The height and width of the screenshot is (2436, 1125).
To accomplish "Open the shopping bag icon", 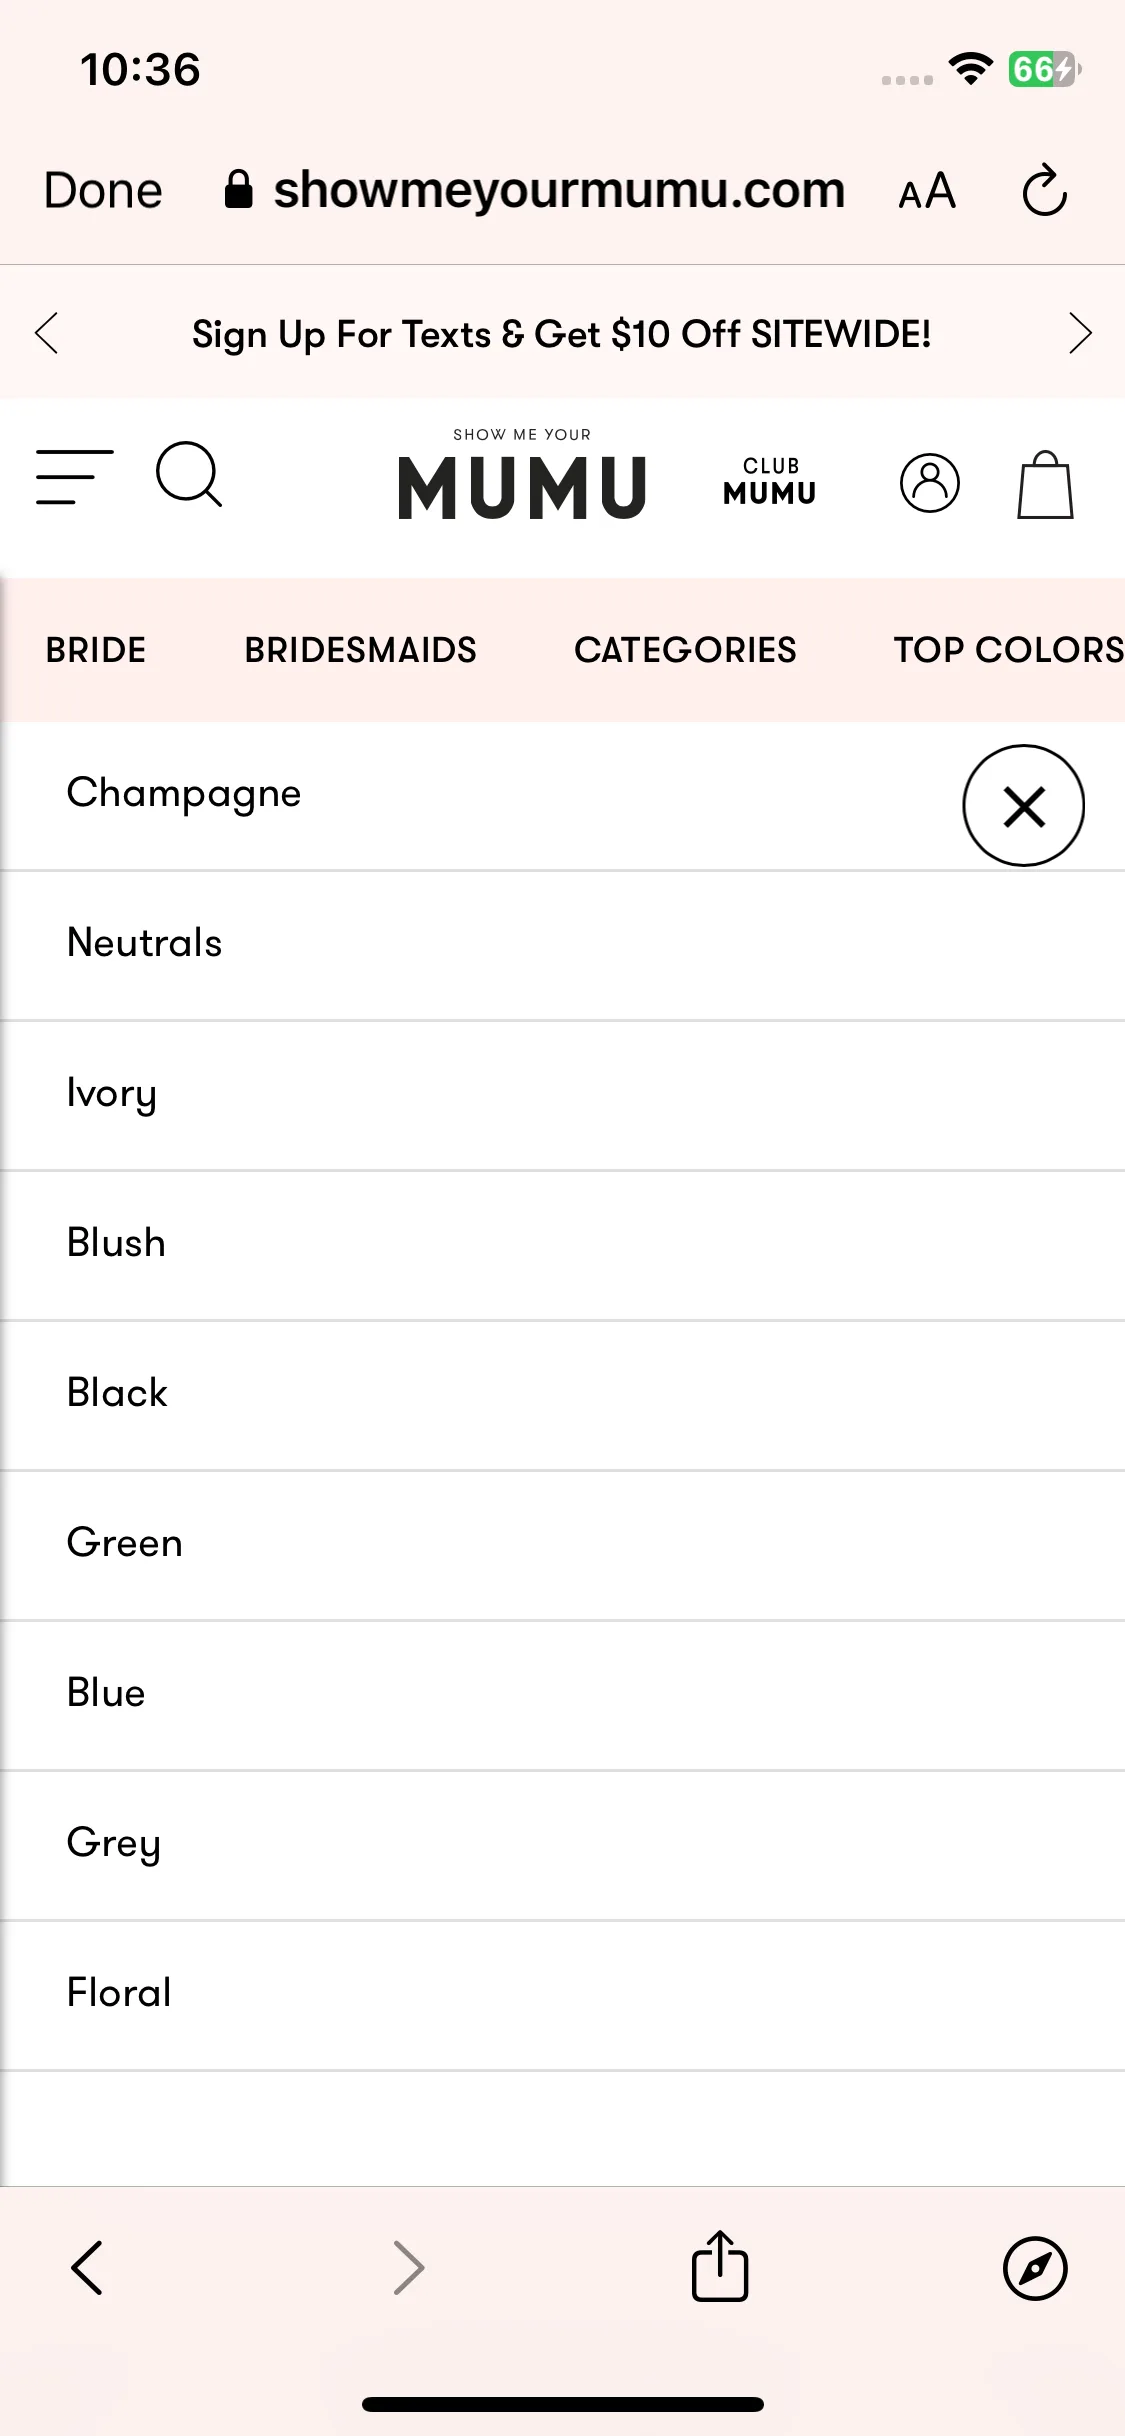I will point(1045,485).
